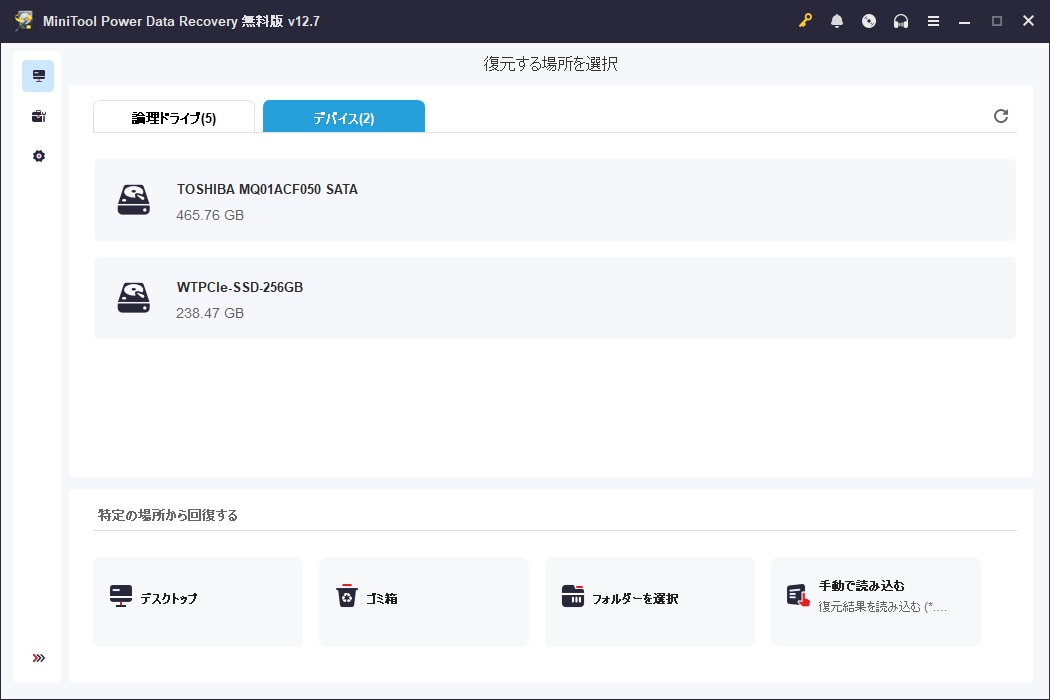This screenshot has height=700, width=1050.
Task: Select the デバイス(2) tab
Action: 343,118
